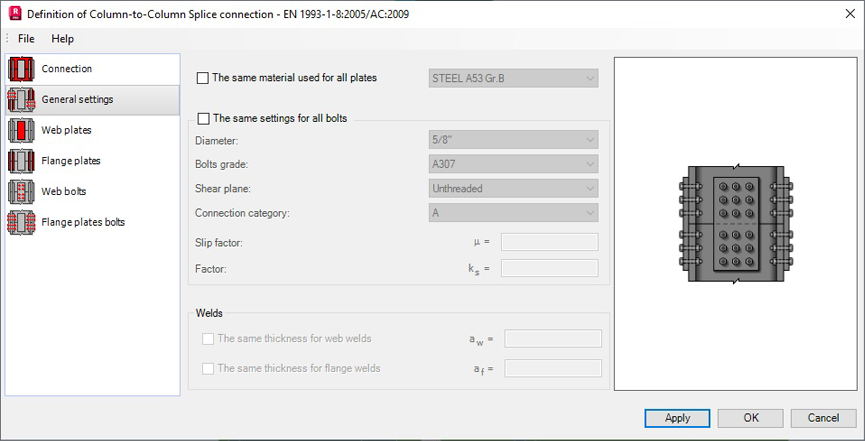Viewport: 865px width, 441px height.
Task: Open the Web plates icon
Action: tap(21, 131)
